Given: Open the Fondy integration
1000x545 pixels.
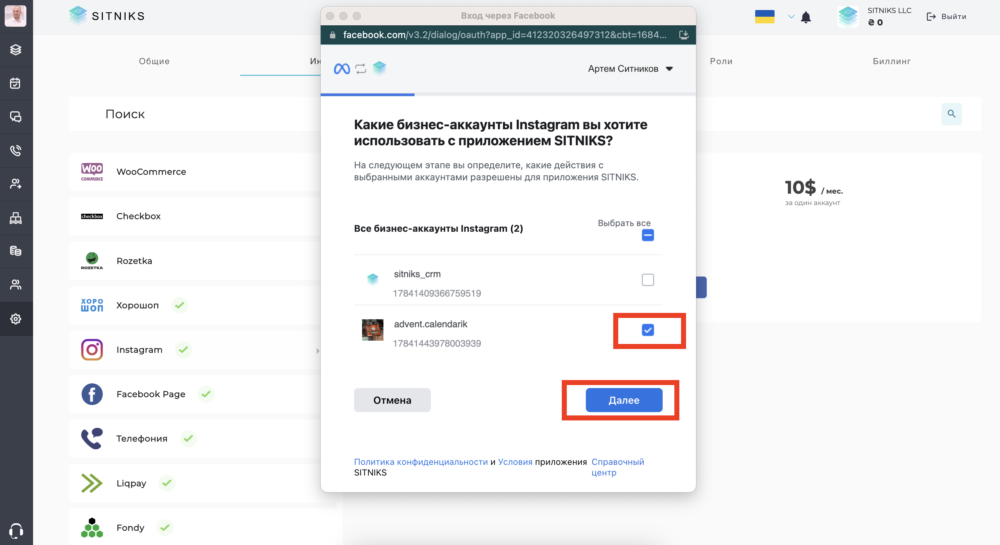Looking at the screenshot, I should click(195, 528).
